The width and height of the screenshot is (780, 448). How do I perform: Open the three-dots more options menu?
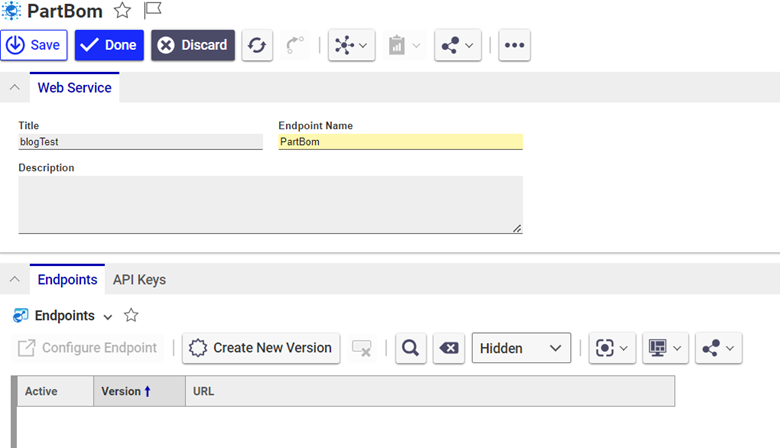[514, 45]
